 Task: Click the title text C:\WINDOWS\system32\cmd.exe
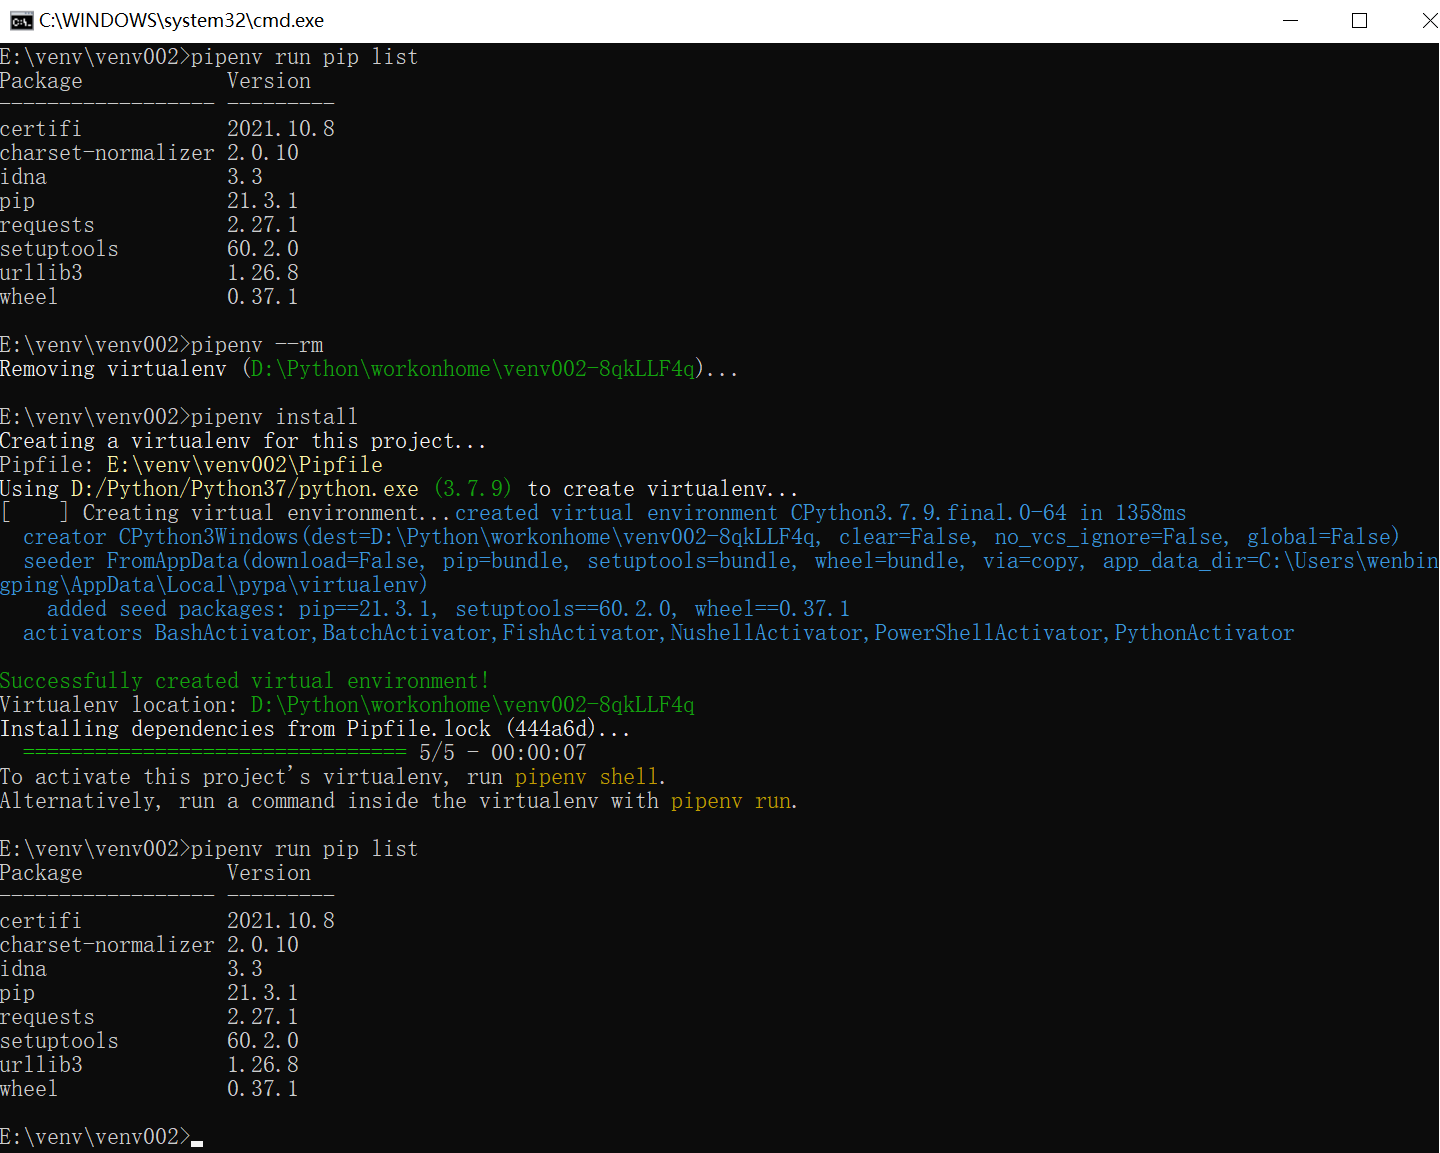(181, 21)
